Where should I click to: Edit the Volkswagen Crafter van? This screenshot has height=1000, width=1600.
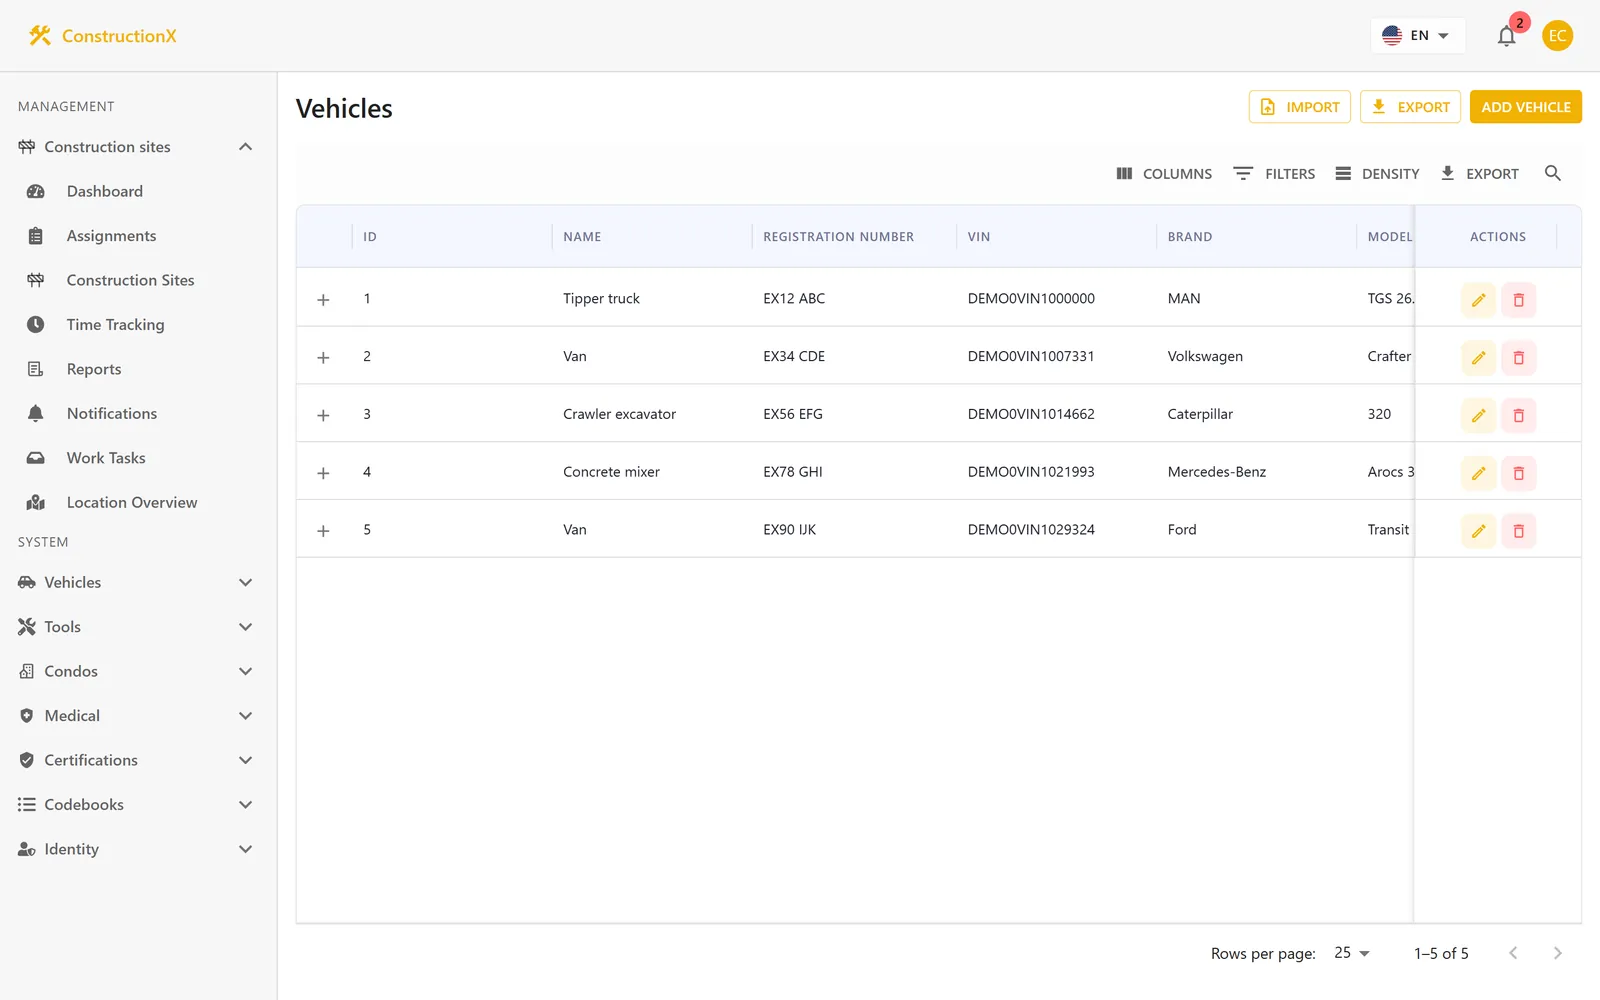point(1478,358)
